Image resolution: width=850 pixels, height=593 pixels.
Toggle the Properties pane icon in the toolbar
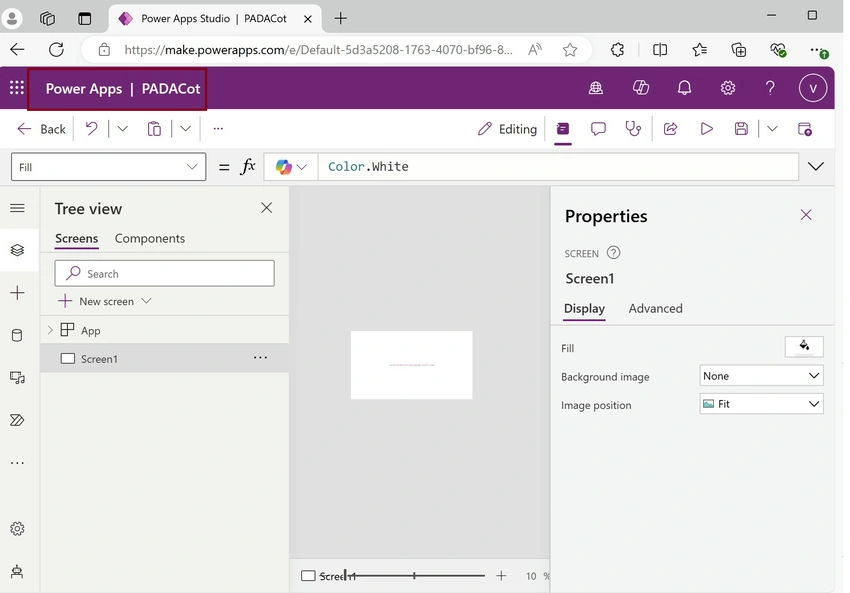563,129
